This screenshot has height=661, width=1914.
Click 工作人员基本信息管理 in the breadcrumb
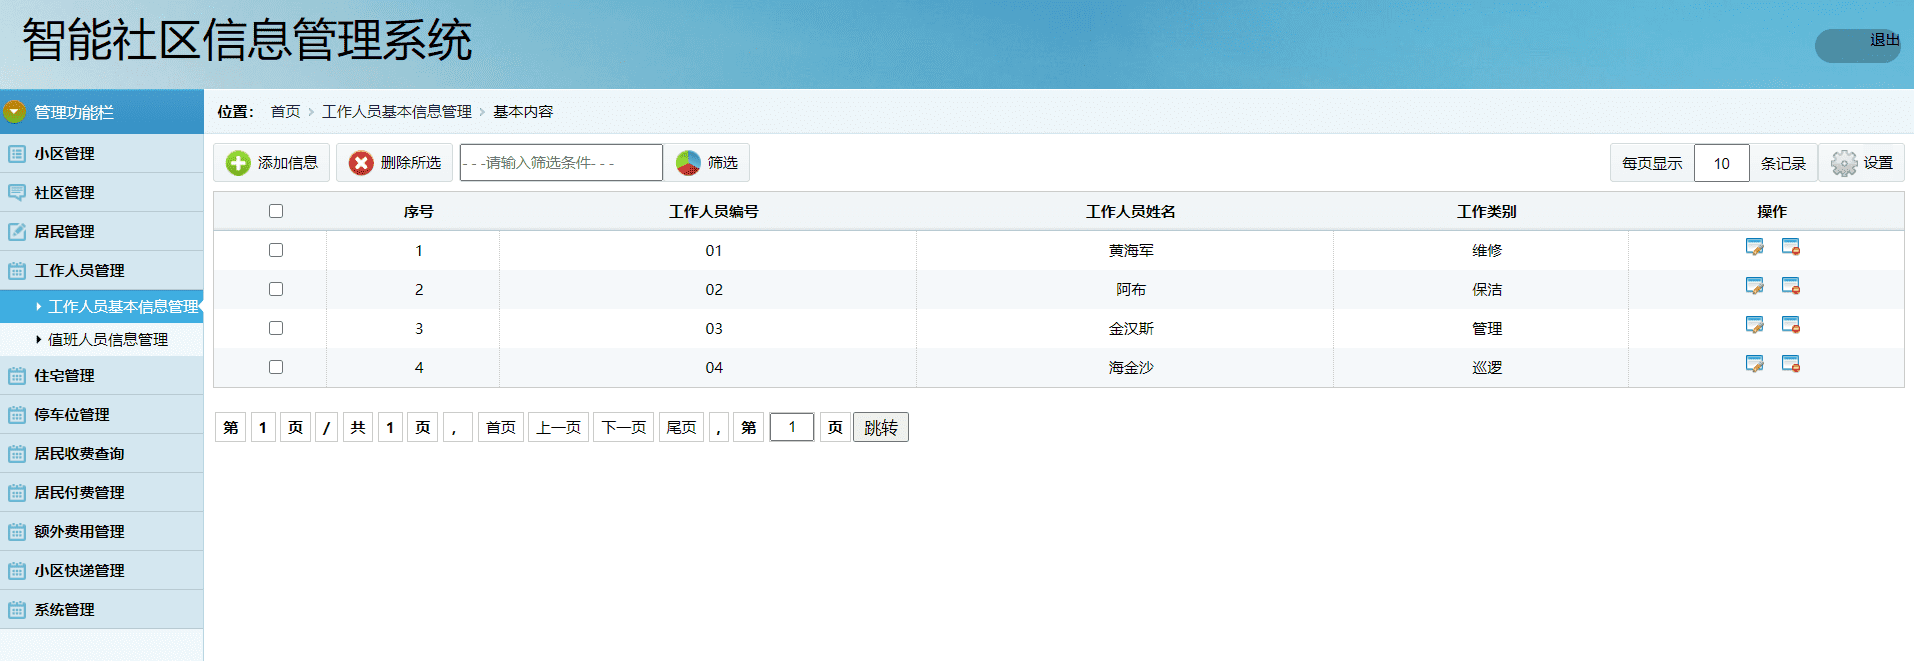point(397,112)
